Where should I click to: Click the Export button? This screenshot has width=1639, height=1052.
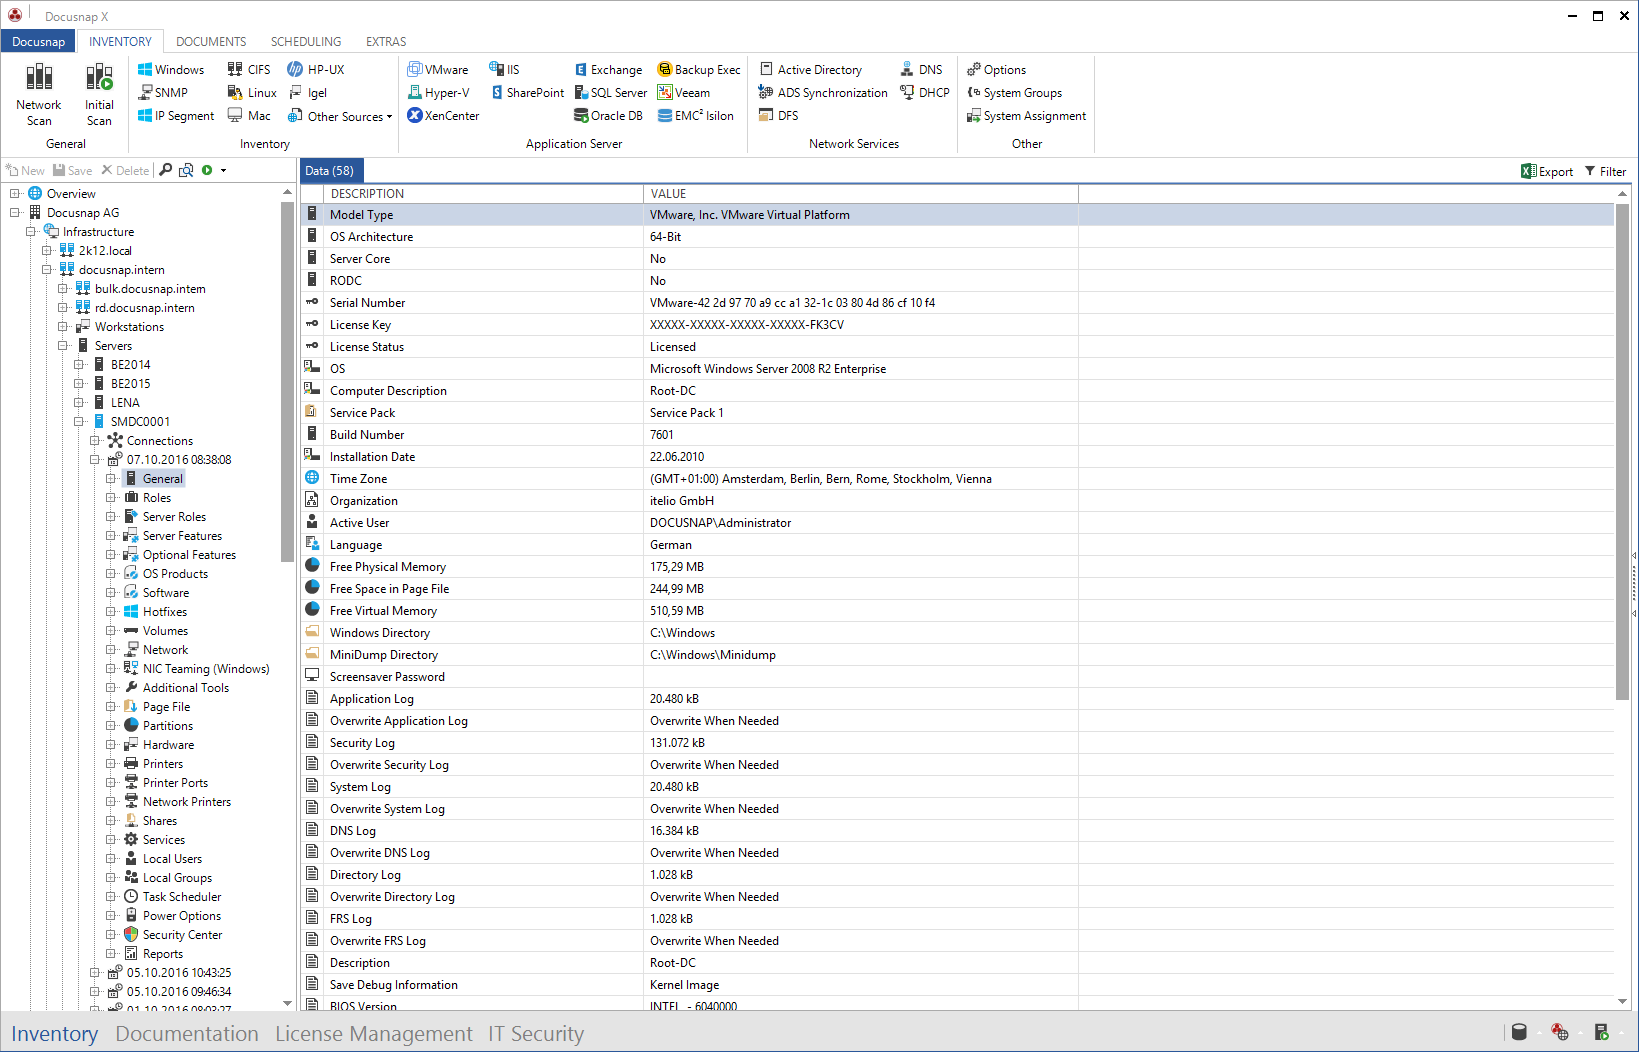tap(1546, 170)
